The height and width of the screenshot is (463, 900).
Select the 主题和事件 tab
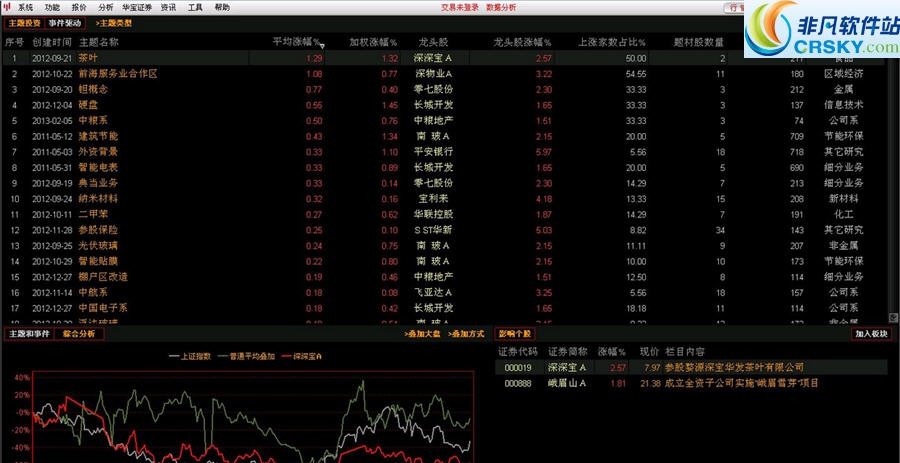pyautogui.click(x=28, y=334)
